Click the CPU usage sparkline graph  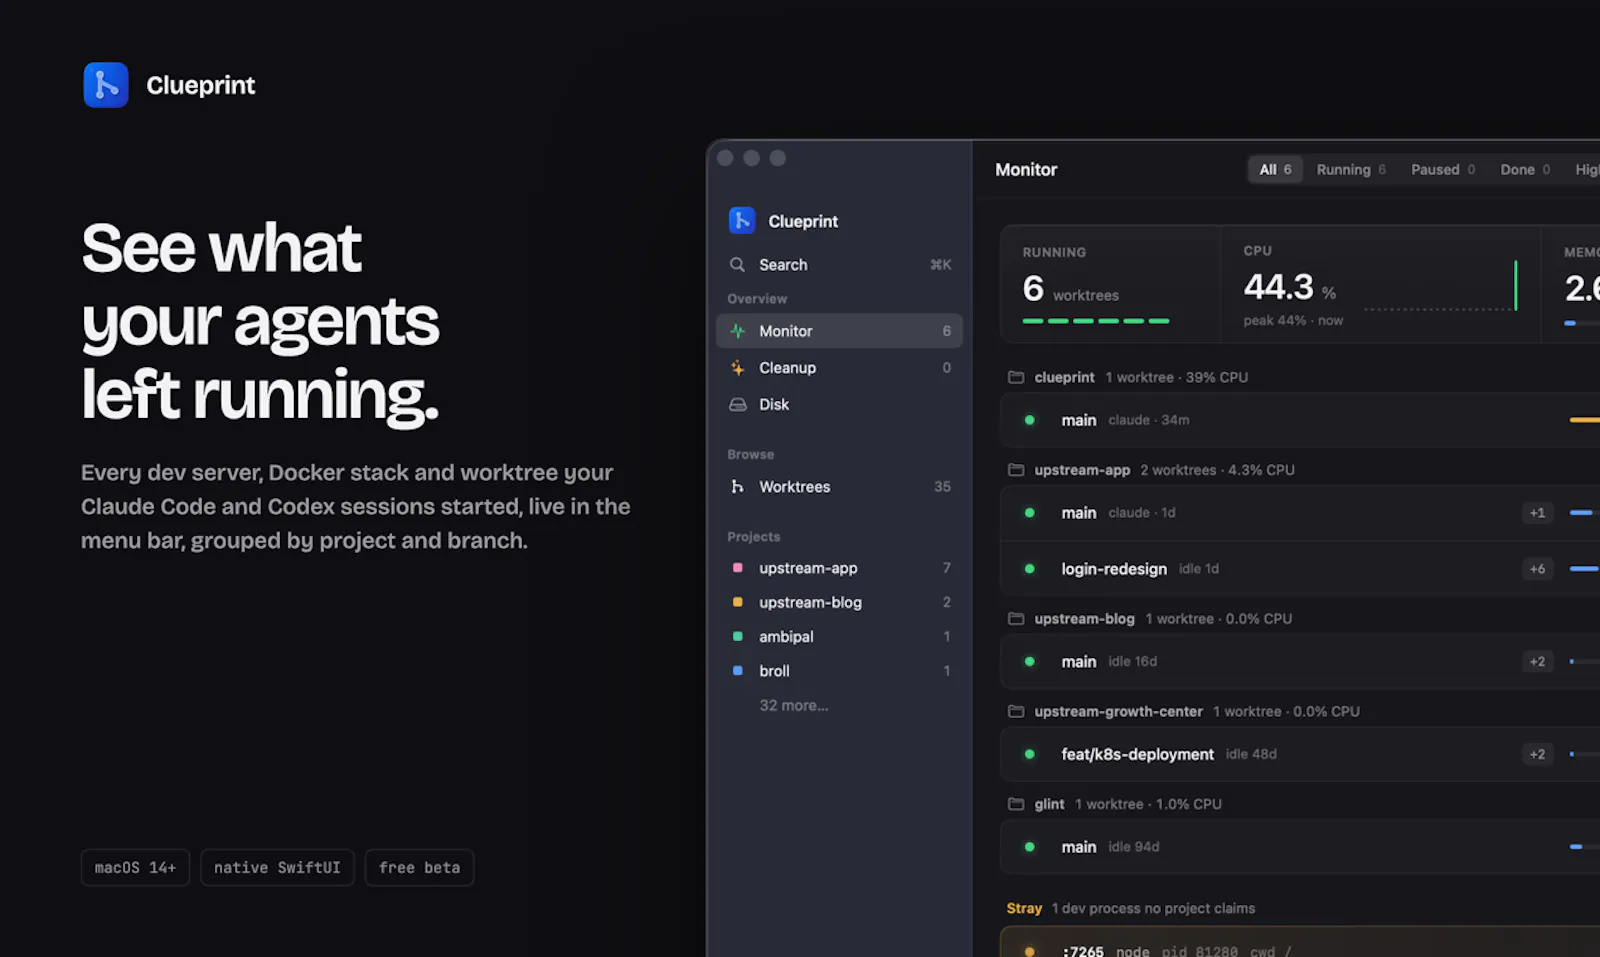click(1441, 287)
